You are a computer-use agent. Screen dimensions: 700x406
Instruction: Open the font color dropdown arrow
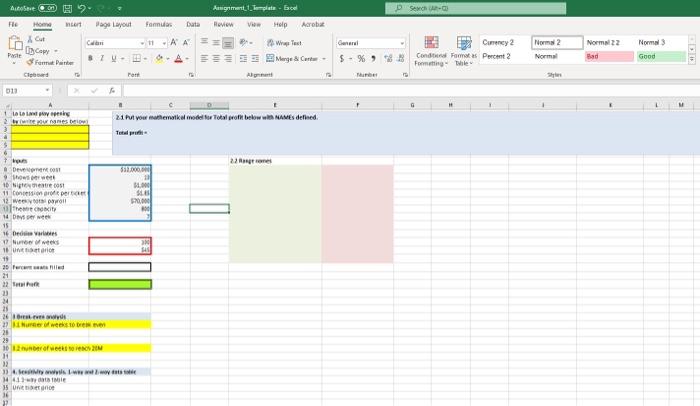(x=187, y=59)
